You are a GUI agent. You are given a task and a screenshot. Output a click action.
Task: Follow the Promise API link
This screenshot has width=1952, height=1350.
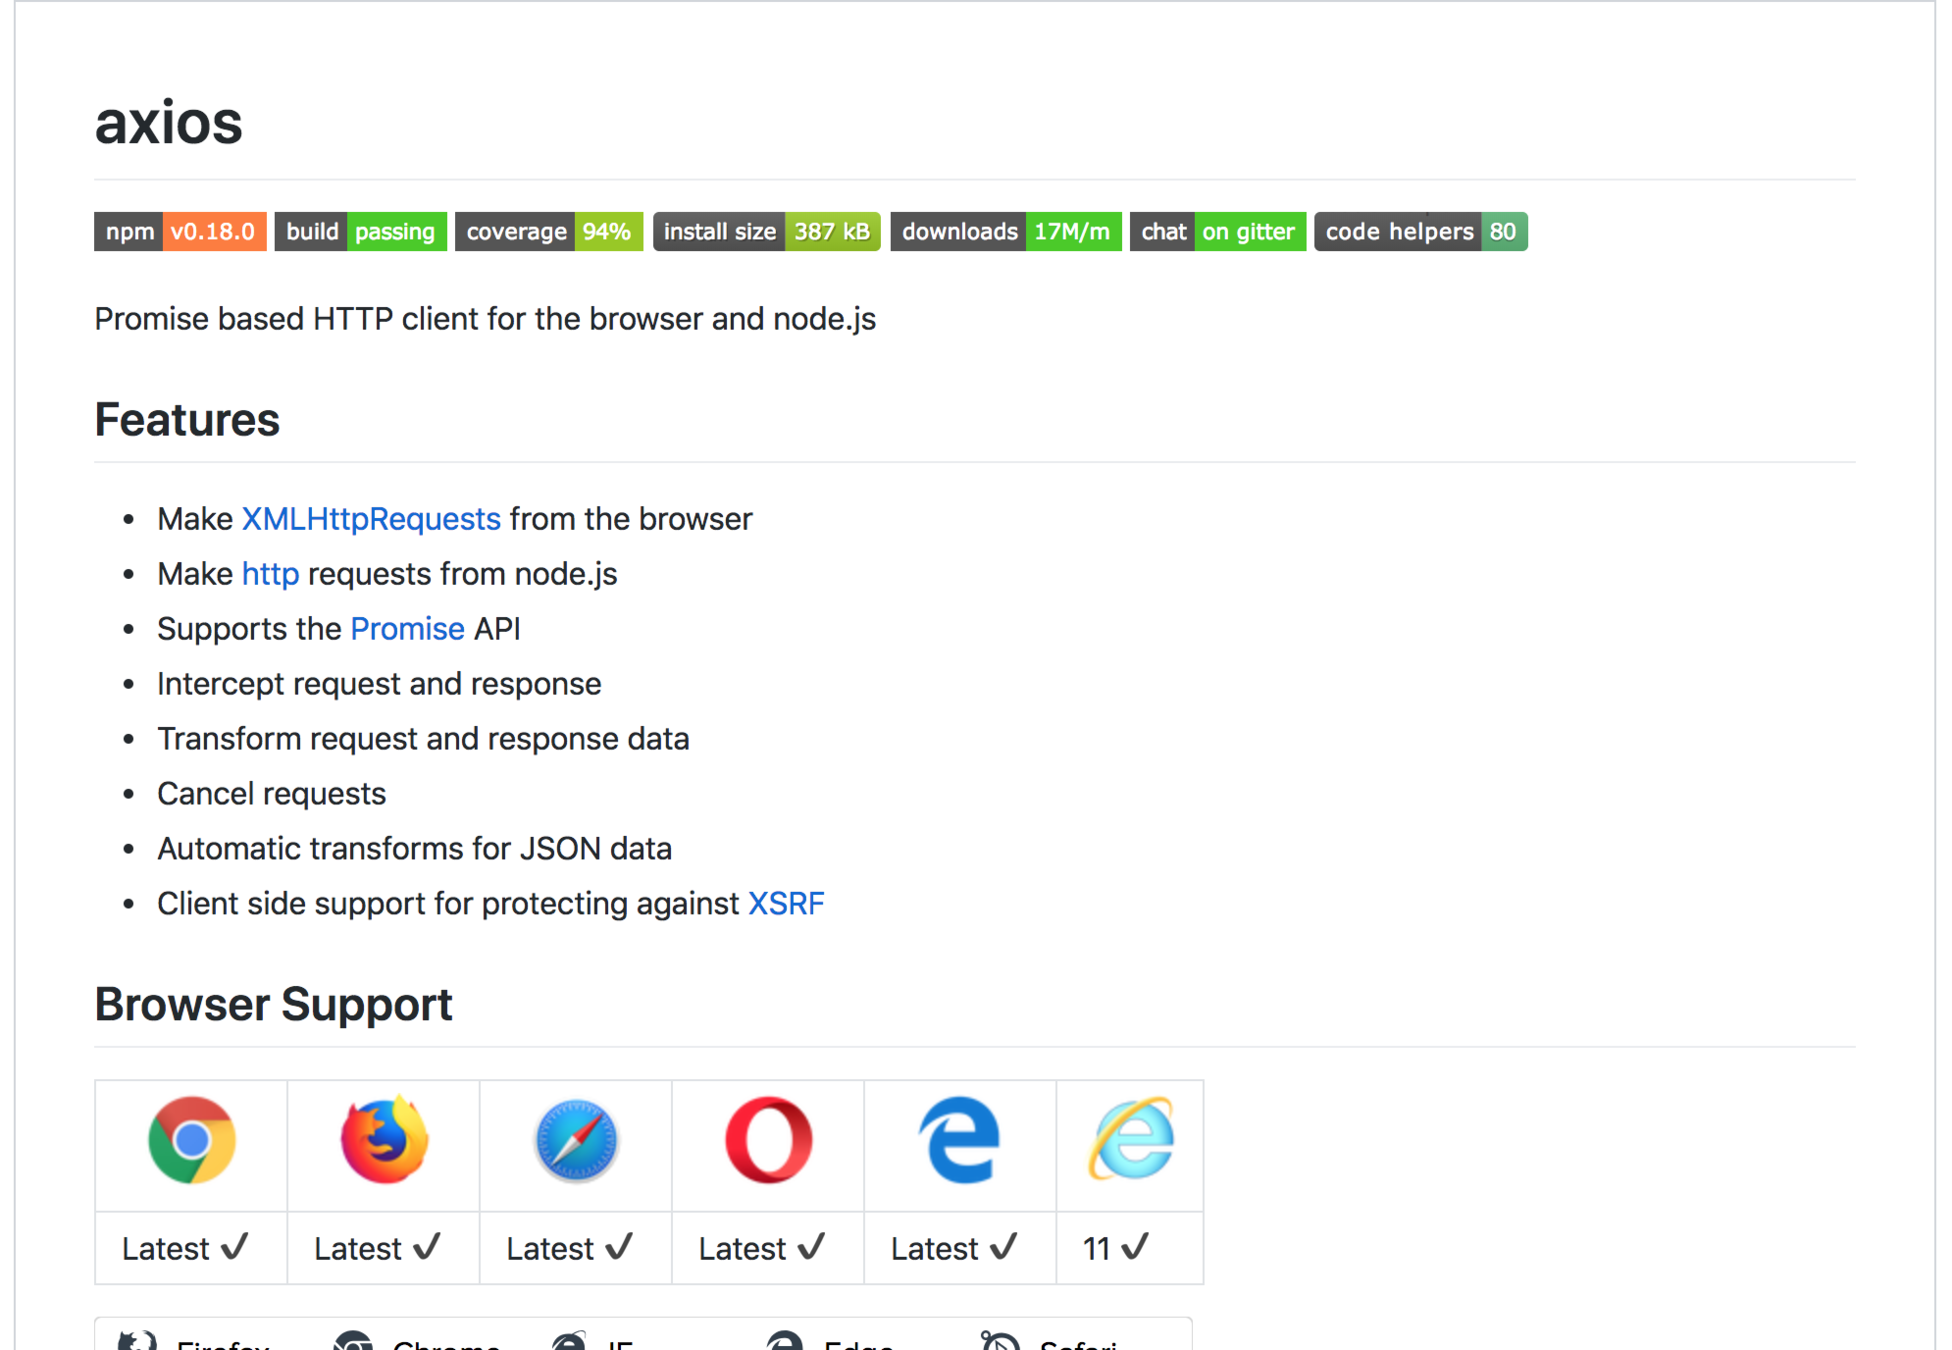407,629
